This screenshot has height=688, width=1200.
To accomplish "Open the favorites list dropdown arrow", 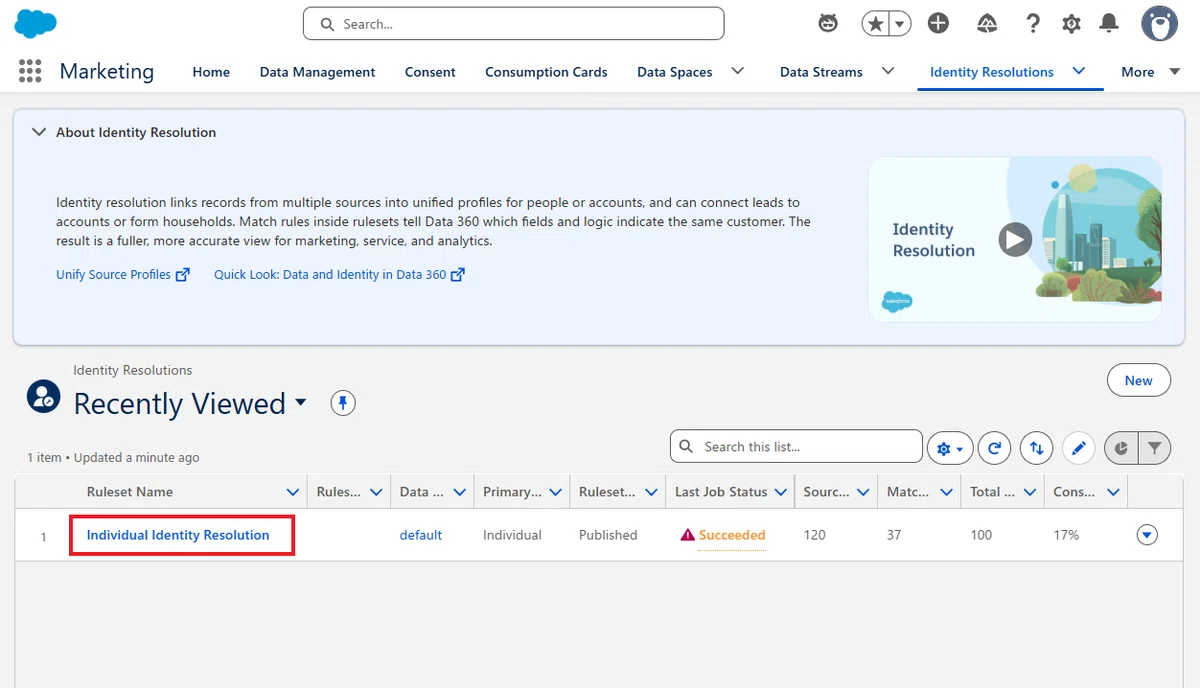I will click(900, 24).
